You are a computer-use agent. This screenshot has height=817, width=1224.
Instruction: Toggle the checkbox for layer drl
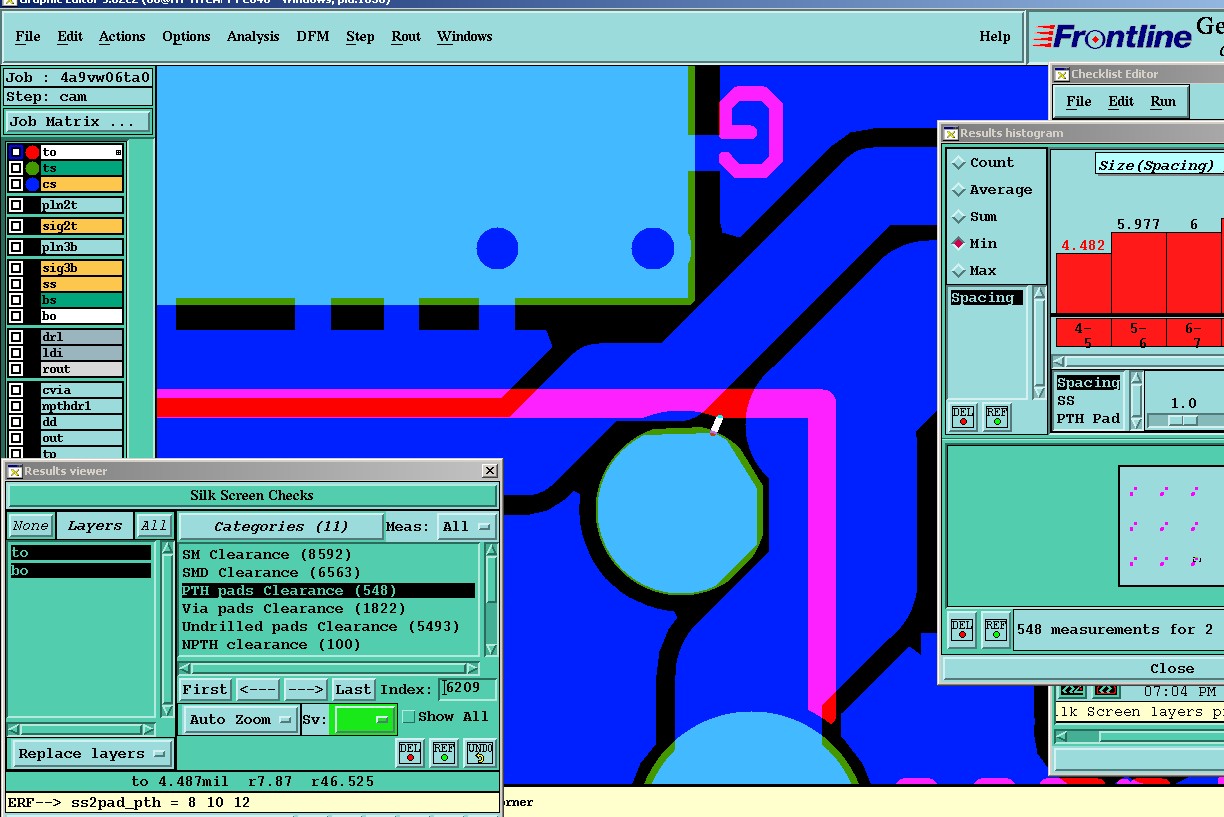pos(15,337)
